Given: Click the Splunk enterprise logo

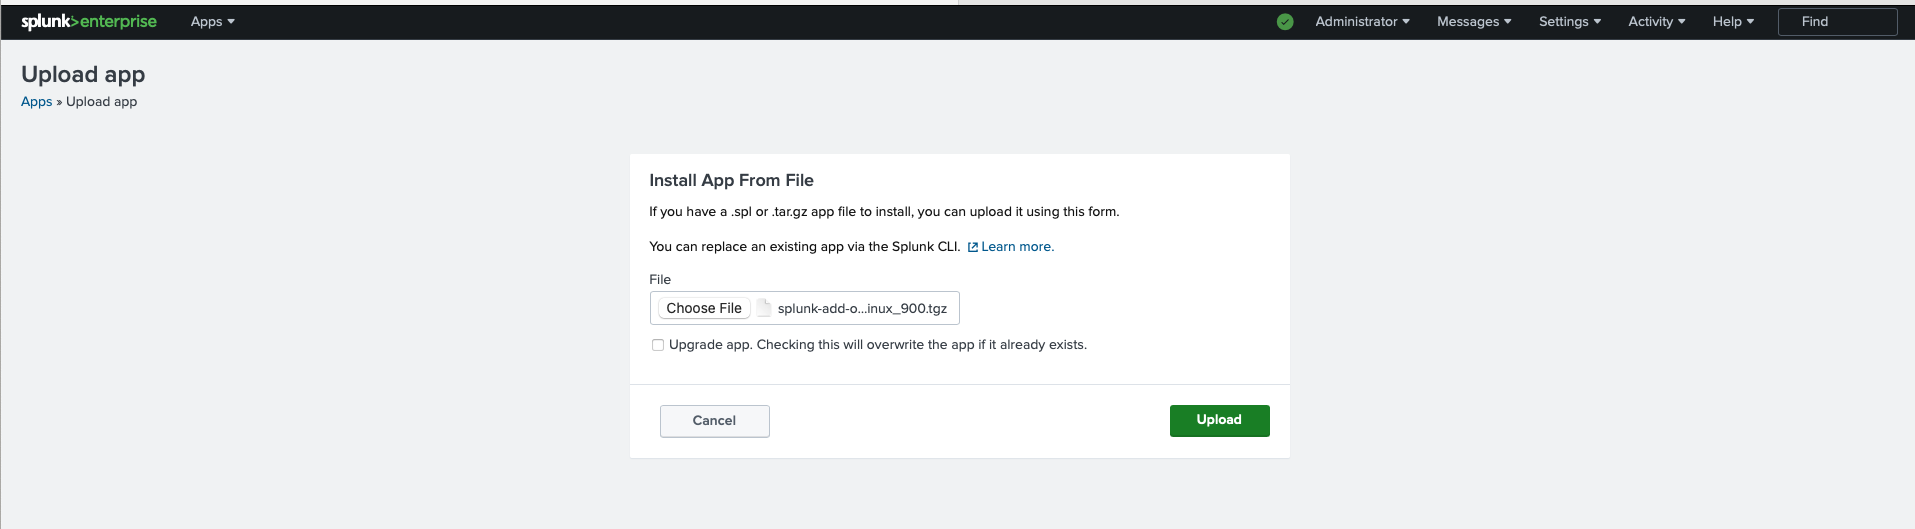Looking at the screenshot, I should pyautogui.click(x=89, y=21).
